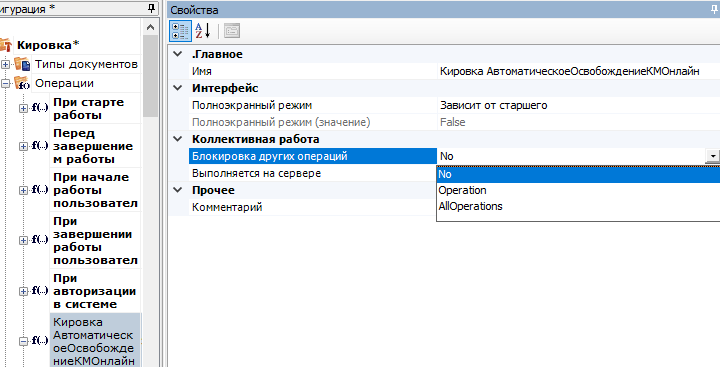Viewport: 720px width, 367px height.
Task: Expand При начале работы пользователя node
Action: point(23,190)
